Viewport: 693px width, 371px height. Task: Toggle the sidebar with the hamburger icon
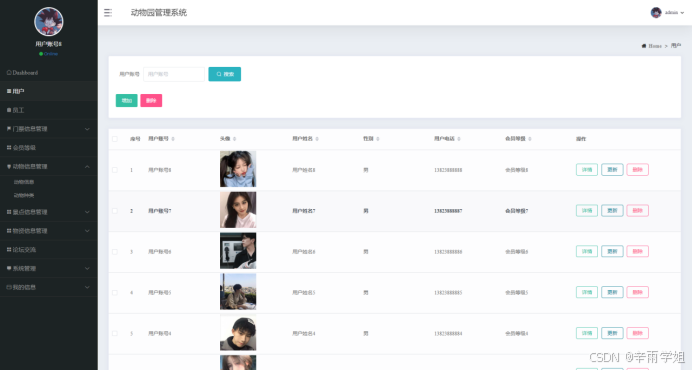click(x=108, y=13)
